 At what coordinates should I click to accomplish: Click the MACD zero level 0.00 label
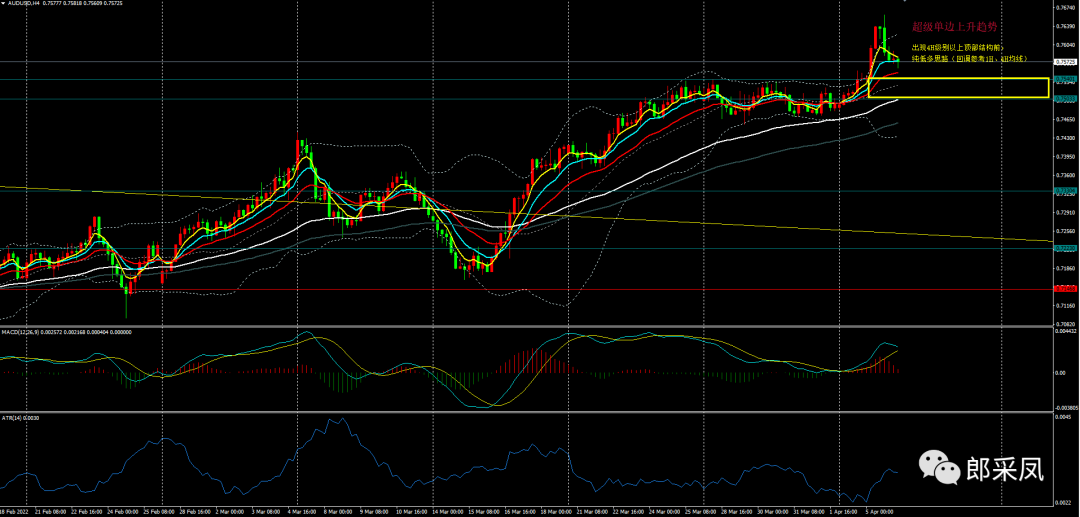[1062, 372]
